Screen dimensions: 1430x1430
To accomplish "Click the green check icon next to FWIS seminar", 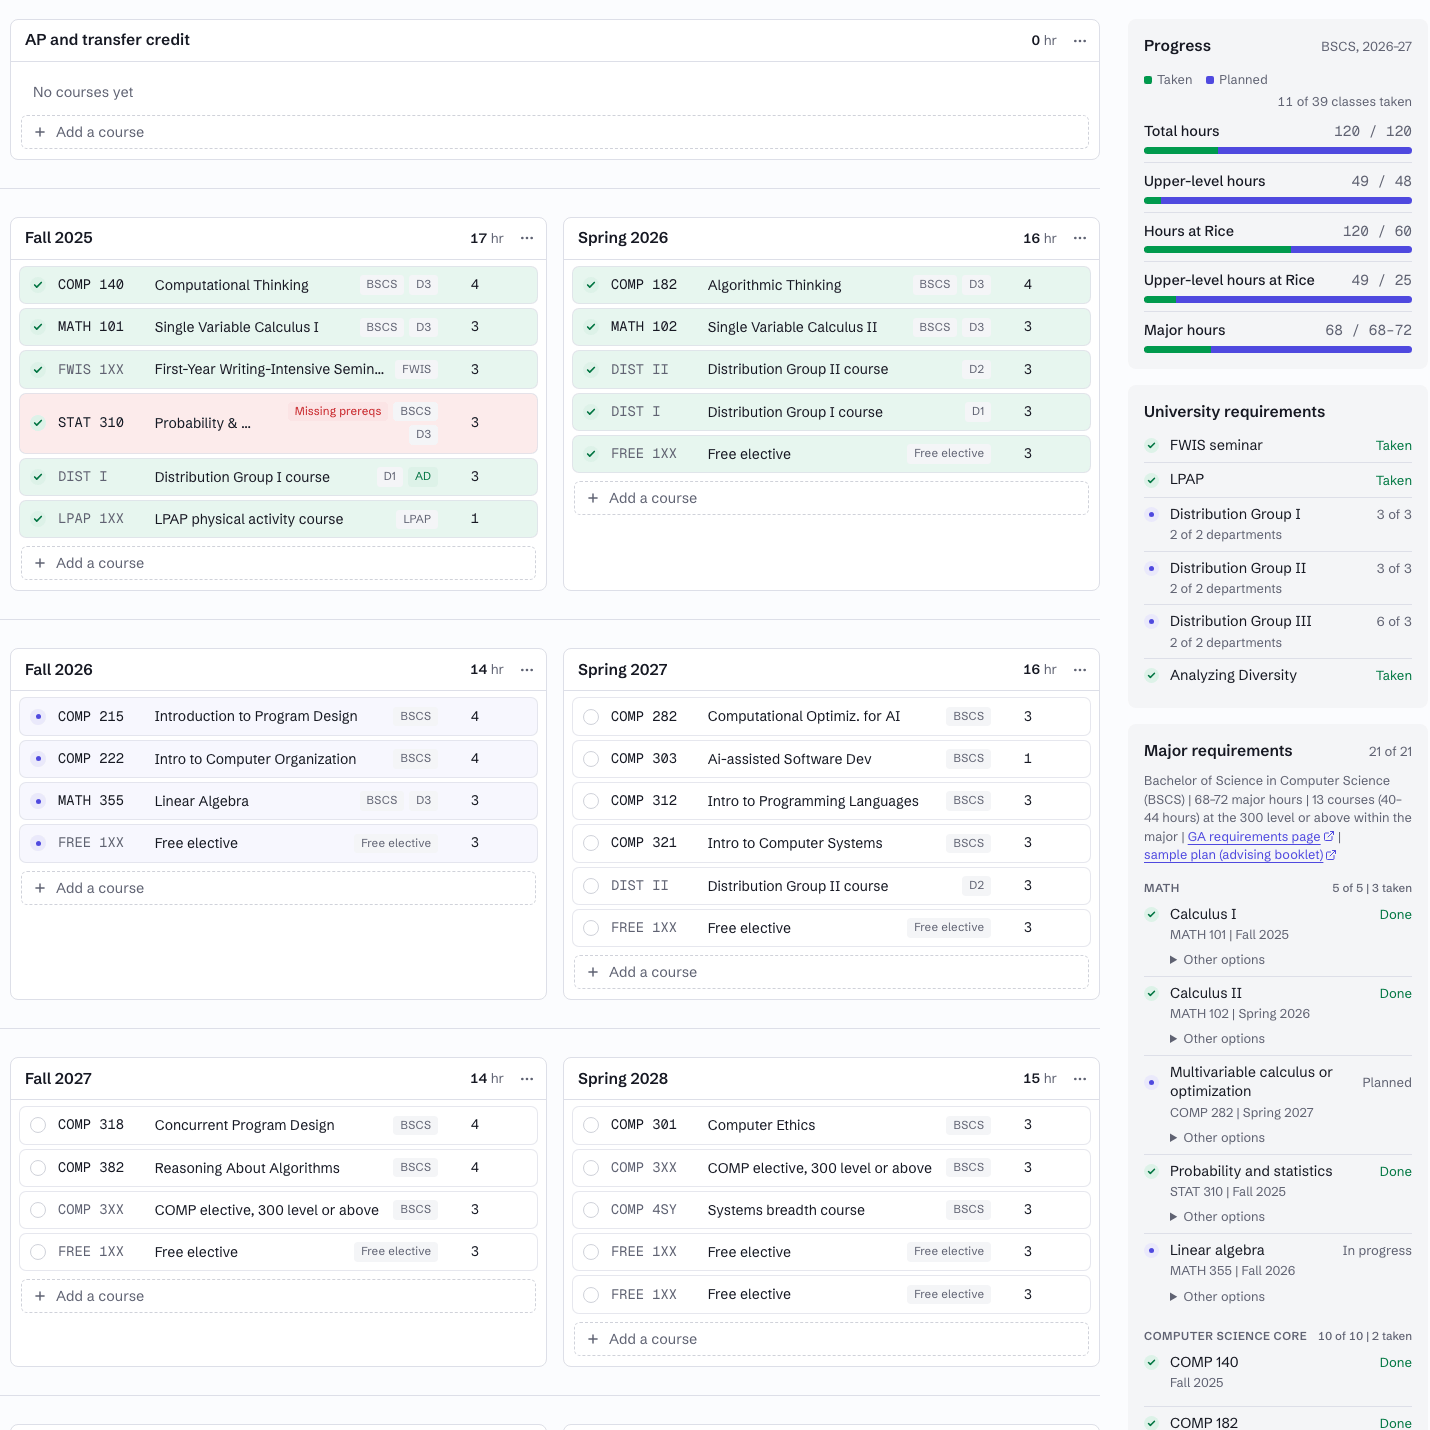I will coord(1151,446).
